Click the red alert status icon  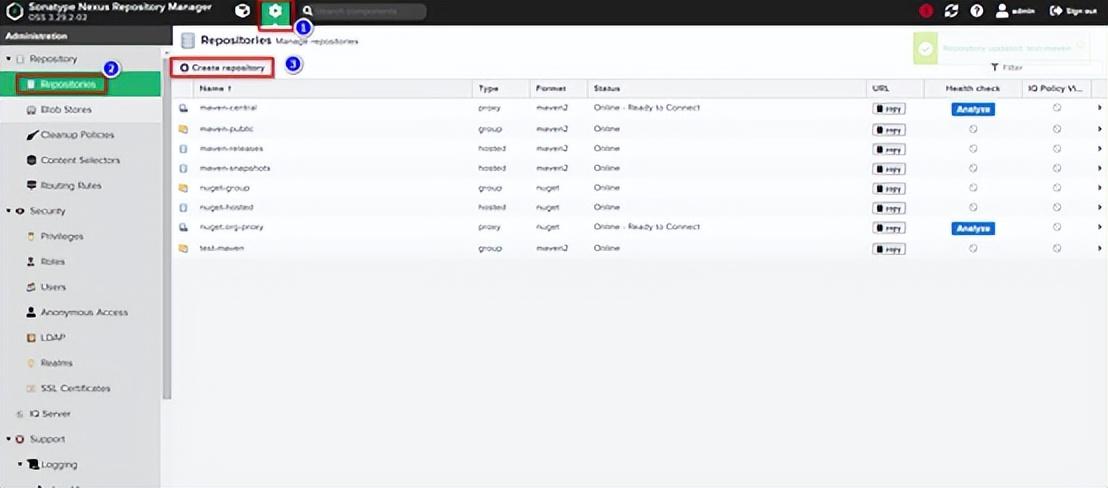[x=926, y=11]
